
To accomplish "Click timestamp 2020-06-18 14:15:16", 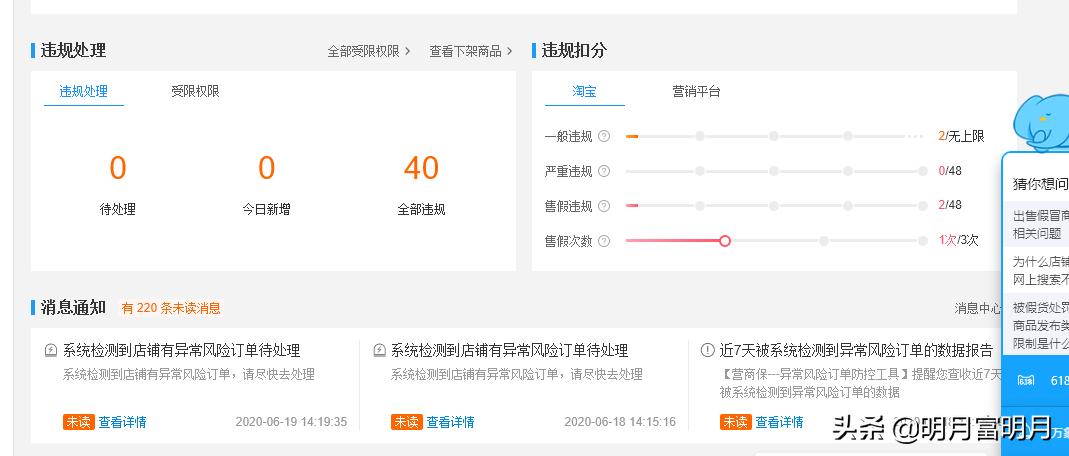I will click(620, 422).
